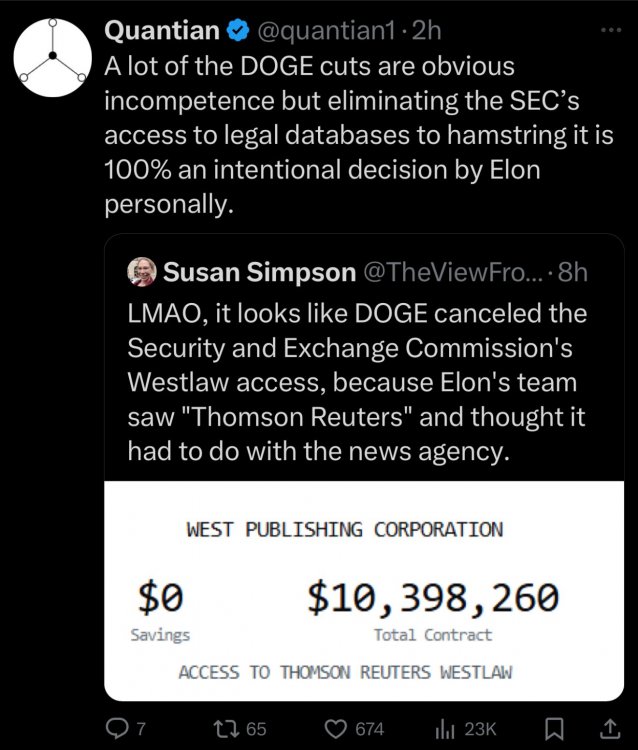The image size is (638, 750).
Task: Open Quantian's profile picture
Action: point(52,59)
